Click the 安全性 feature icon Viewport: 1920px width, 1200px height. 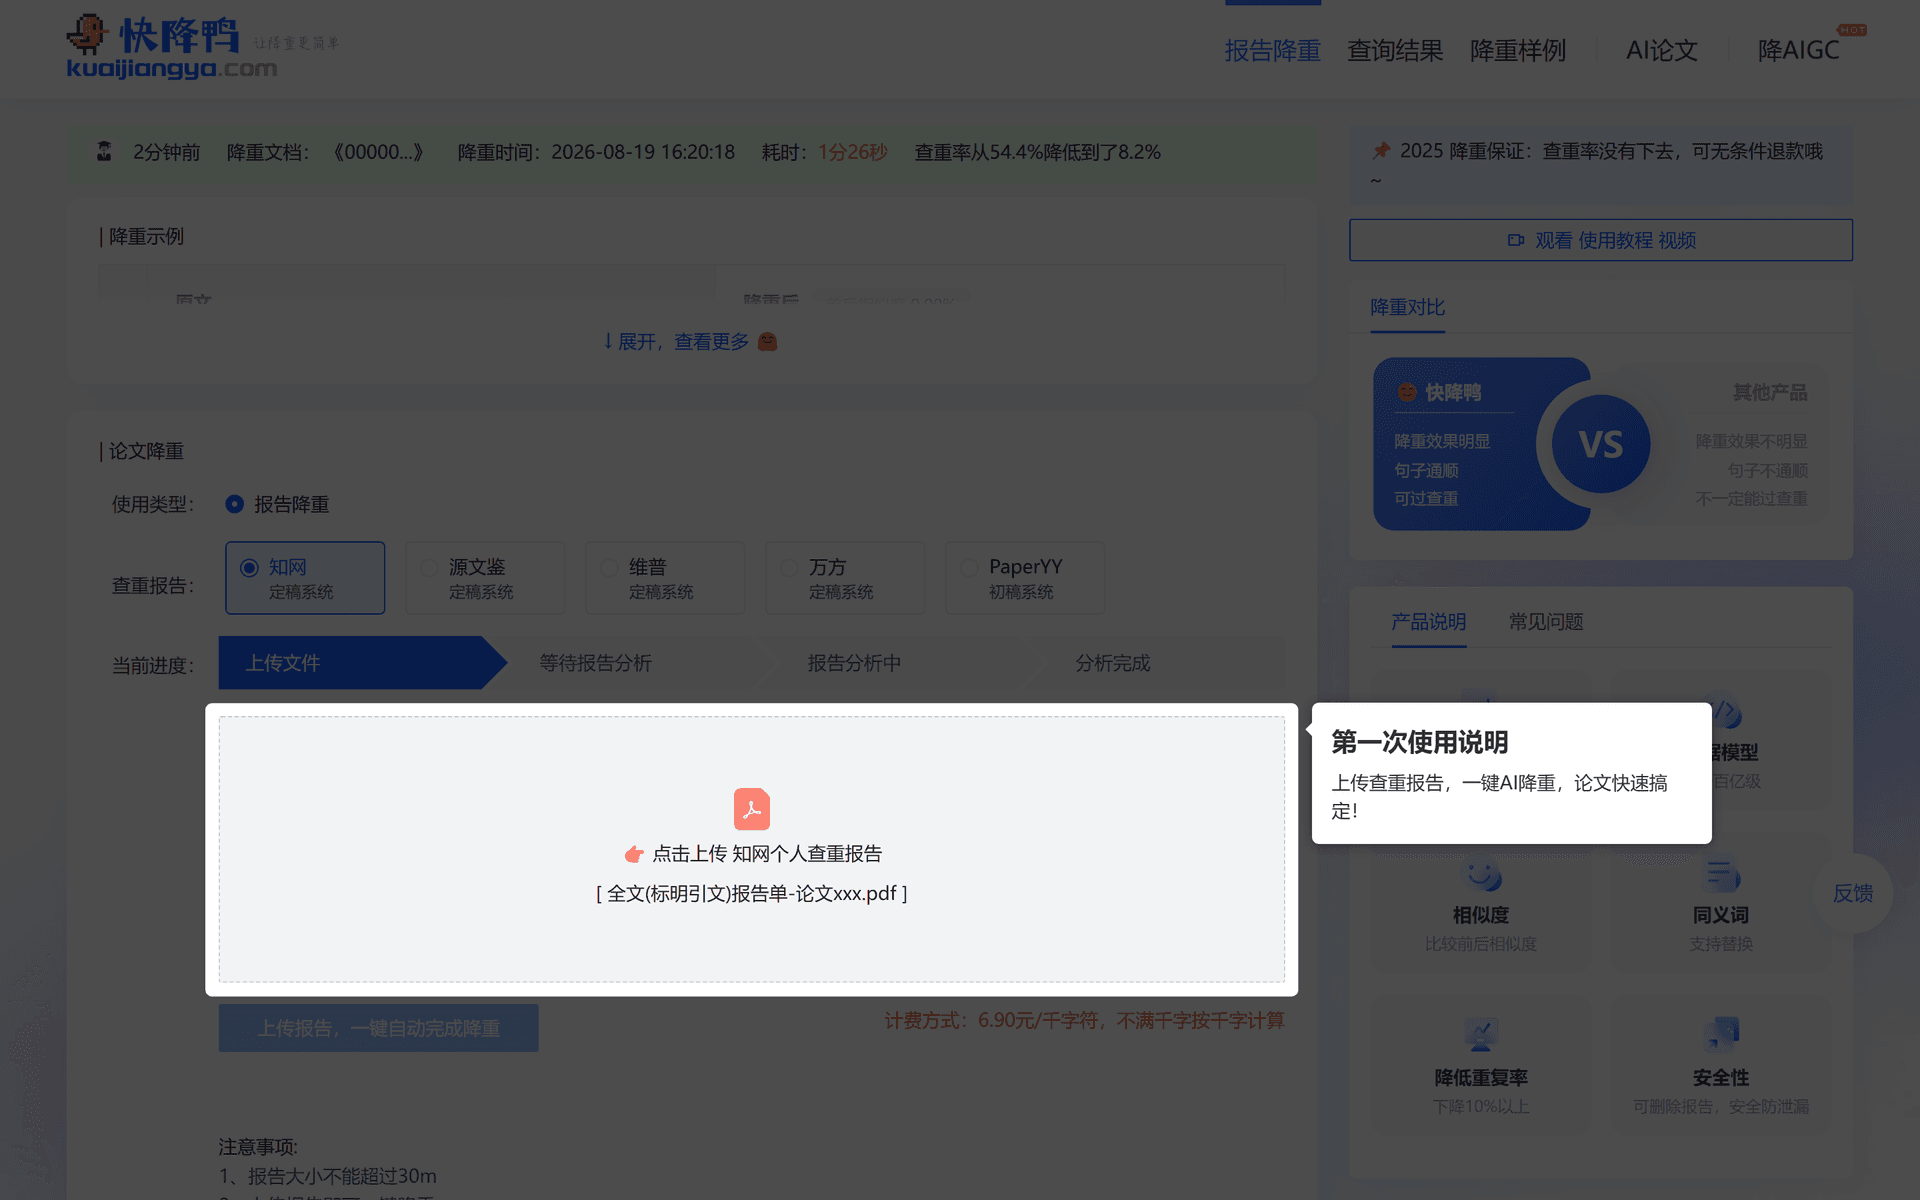click(x=1721, y=1034)
